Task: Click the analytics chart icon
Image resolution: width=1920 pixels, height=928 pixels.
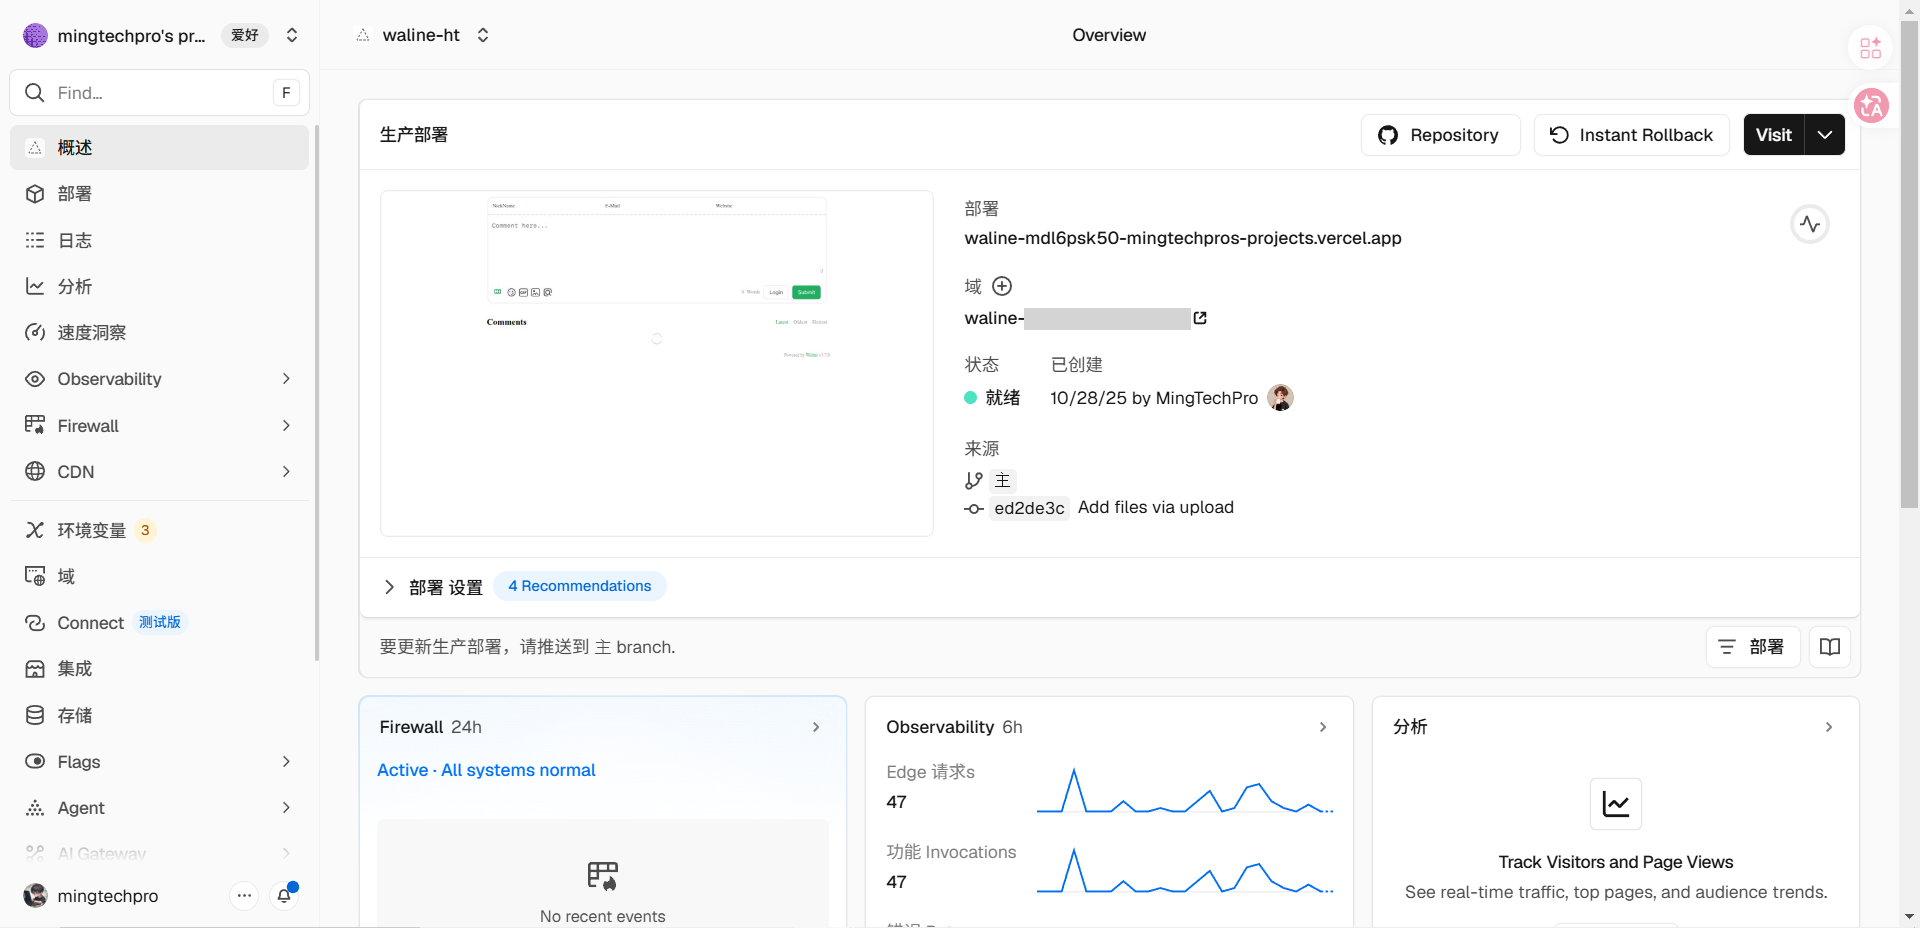Action: click(1616, 804)
